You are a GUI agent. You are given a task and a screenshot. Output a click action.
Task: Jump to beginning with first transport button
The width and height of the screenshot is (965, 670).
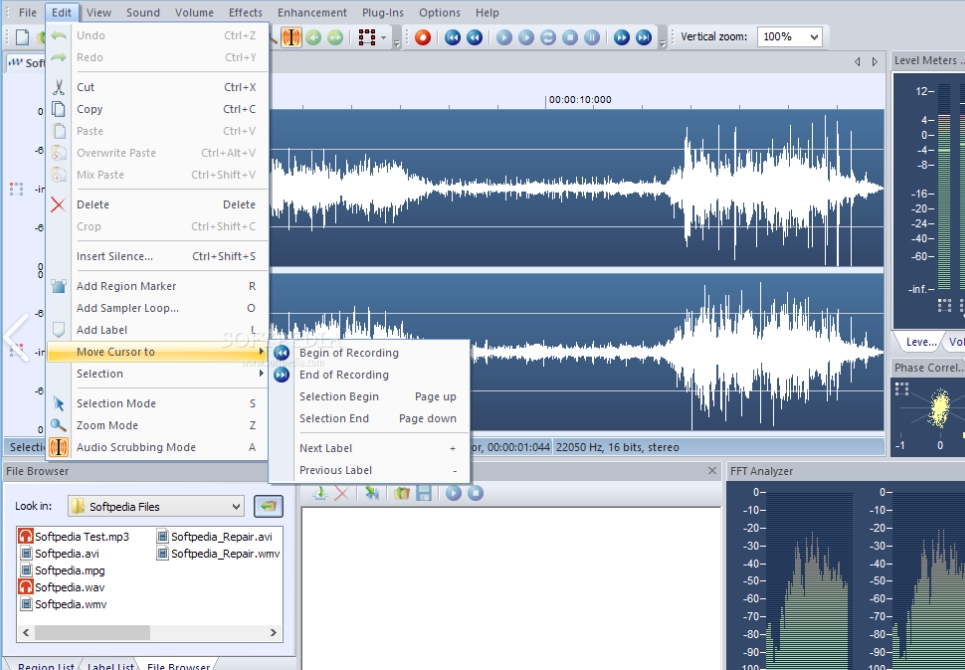(452, 38)
